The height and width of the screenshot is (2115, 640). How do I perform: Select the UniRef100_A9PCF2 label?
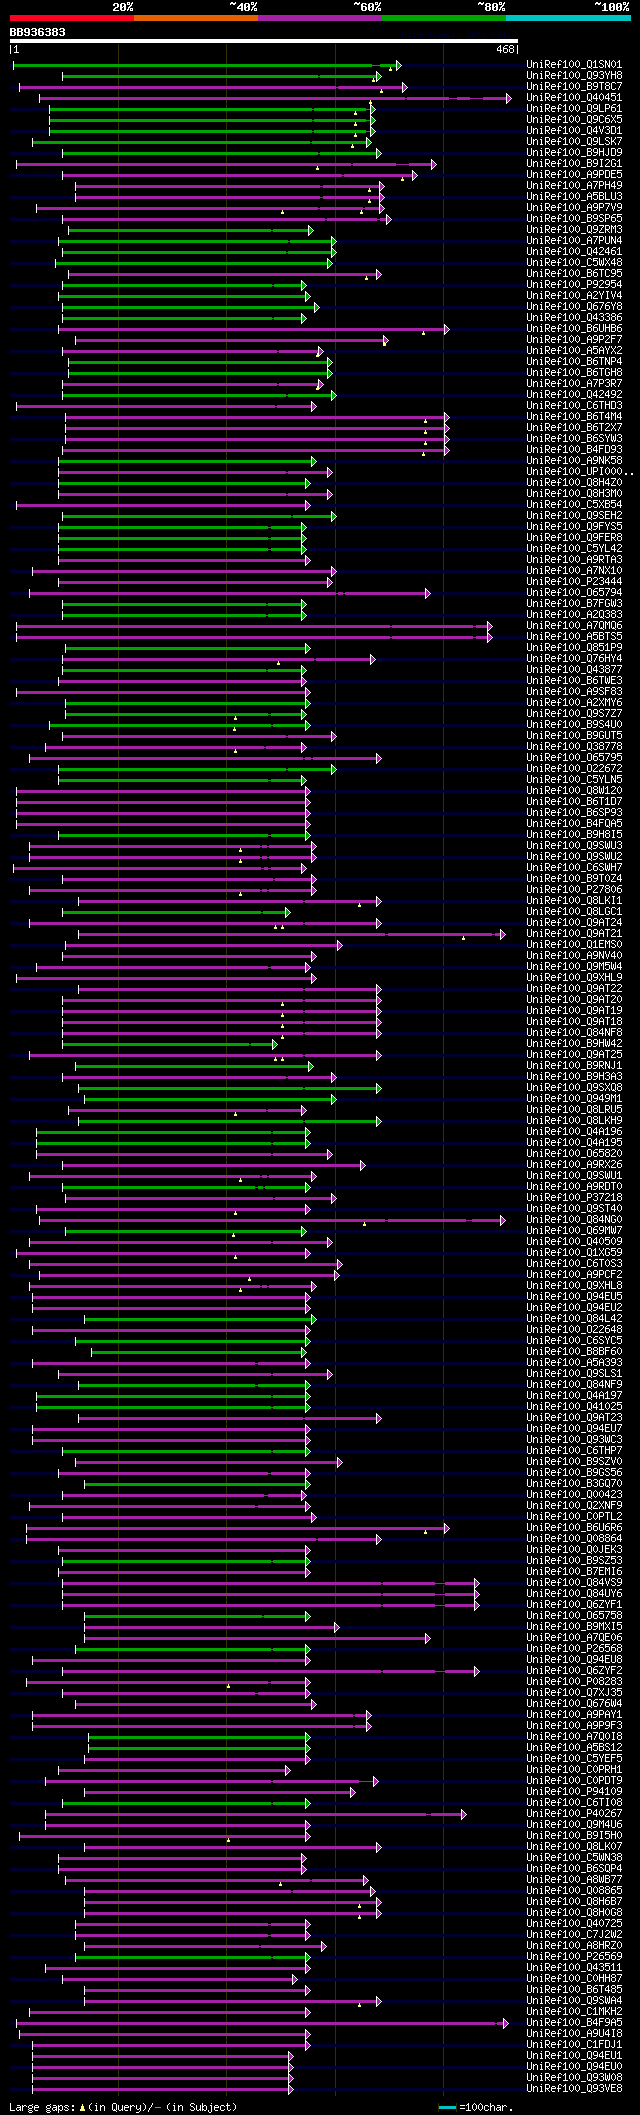574,1275
